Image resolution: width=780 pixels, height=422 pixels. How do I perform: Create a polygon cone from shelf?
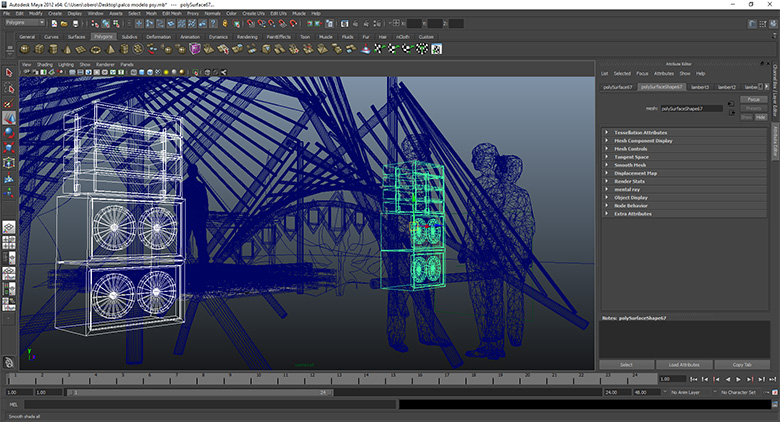[x=67, y=49]
